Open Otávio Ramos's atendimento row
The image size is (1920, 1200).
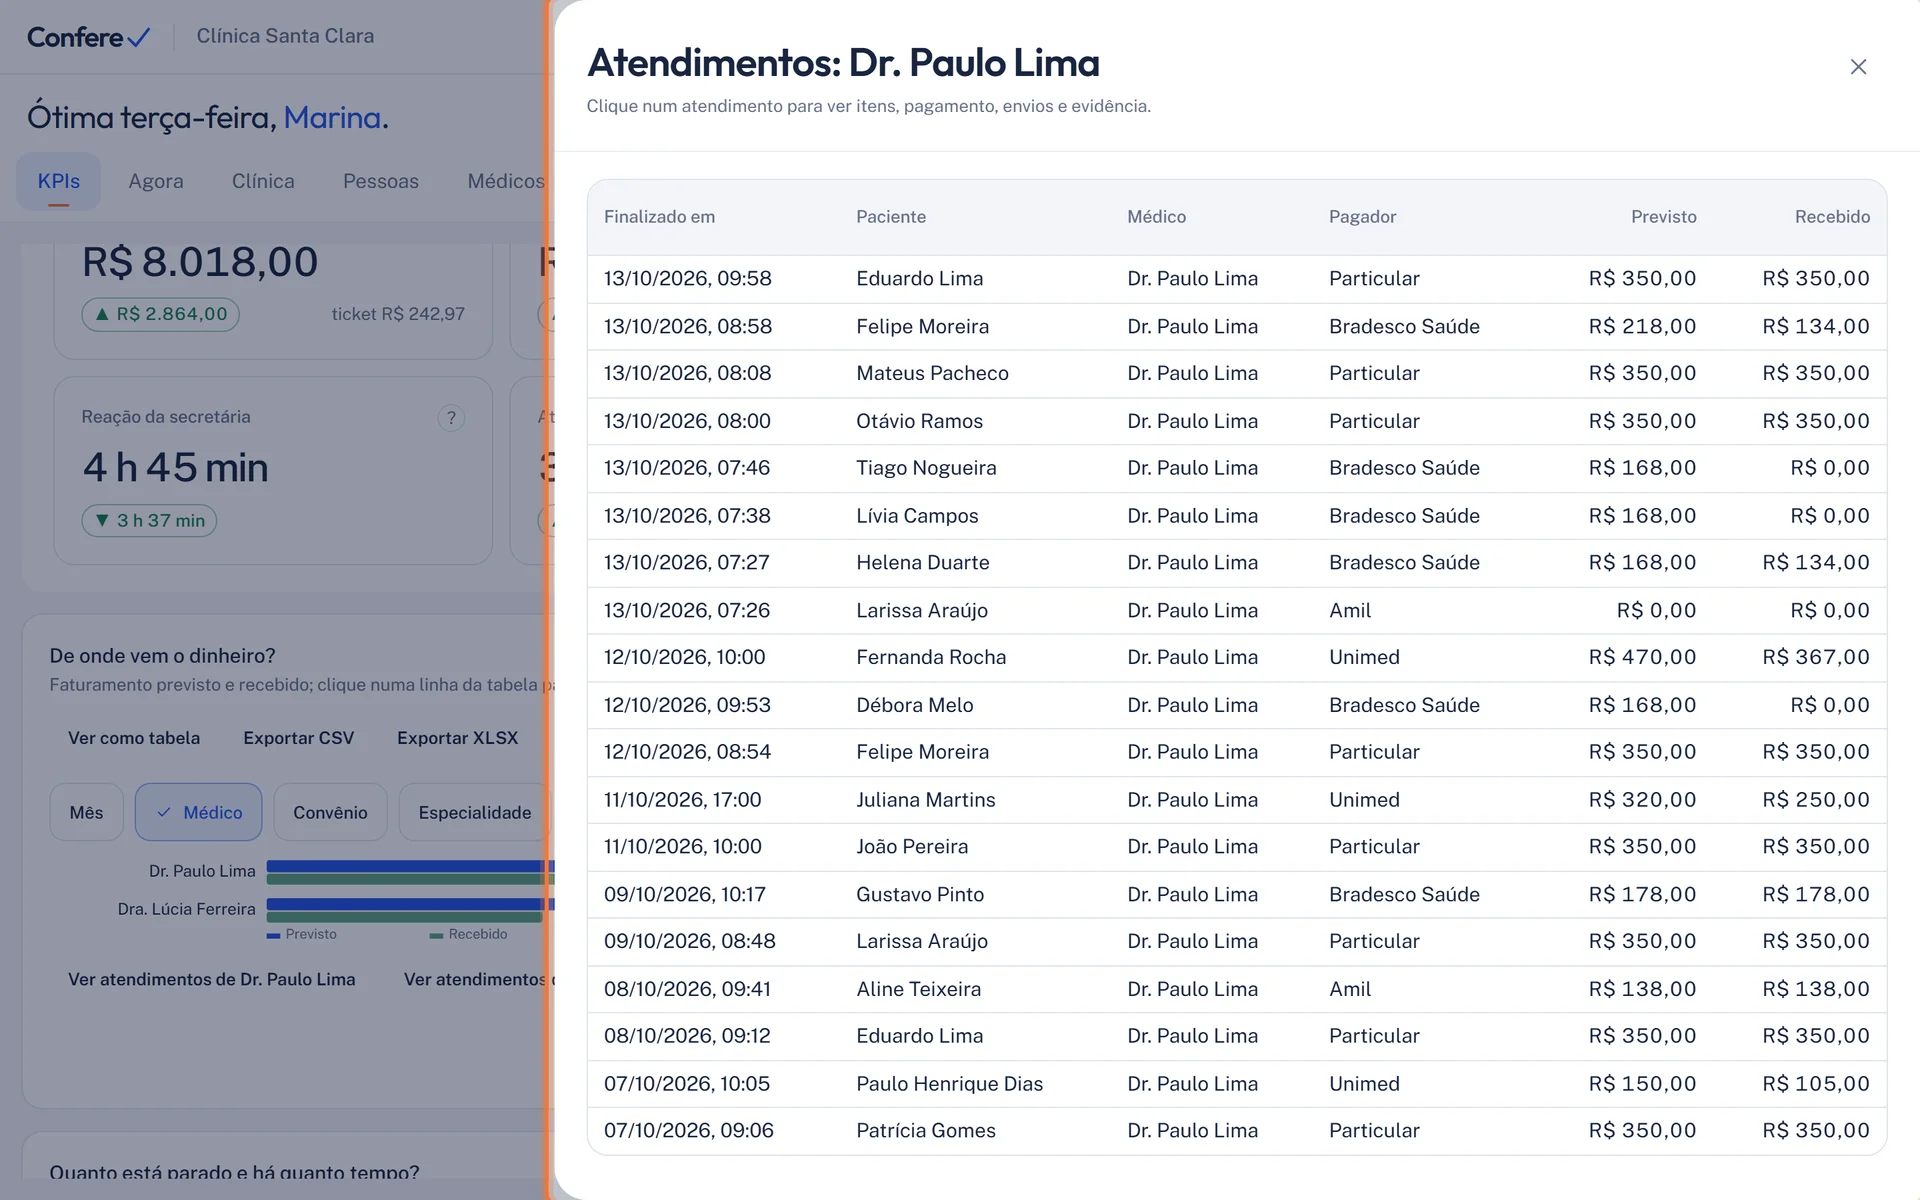(1237, 421)
